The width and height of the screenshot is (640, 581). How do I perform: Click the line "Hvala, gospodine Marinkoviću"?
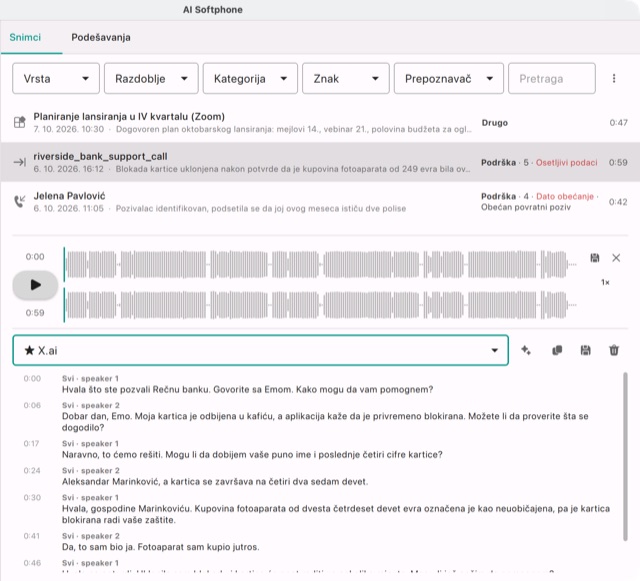[336, 514]
